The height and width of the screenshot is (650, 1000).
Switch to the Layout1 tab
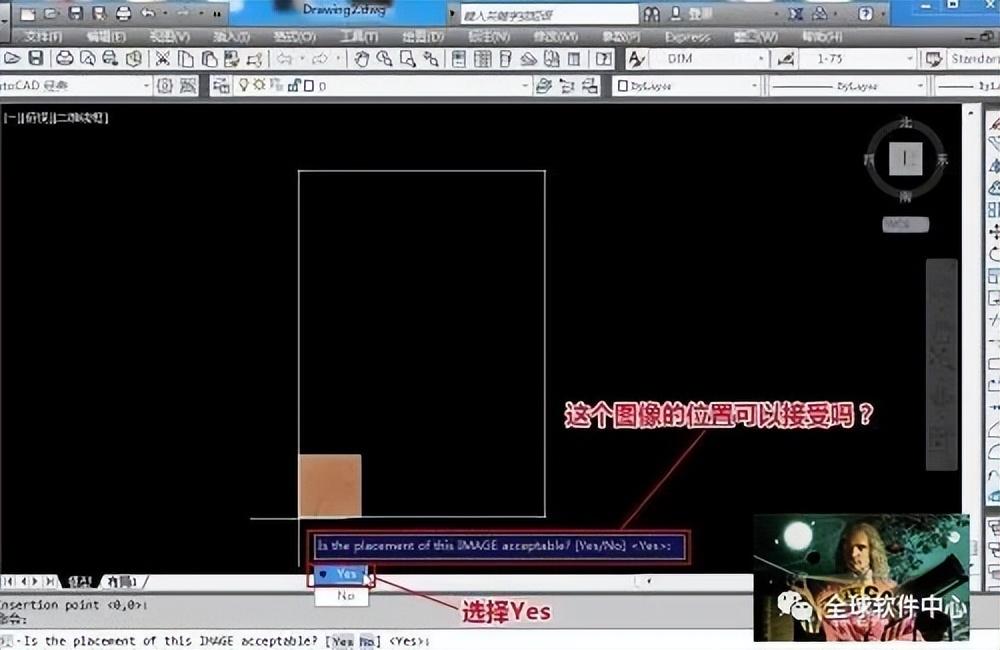point(122,582)
